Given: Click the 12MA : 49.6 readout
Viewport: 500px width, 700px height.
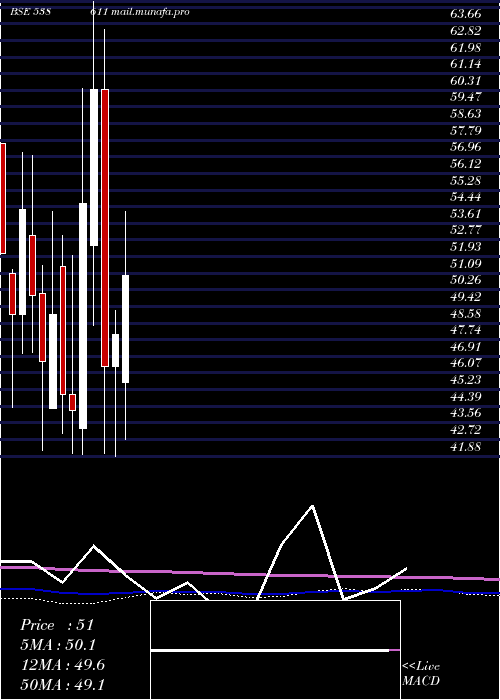Looking at the screenshot, I should (x=63, y=665).
